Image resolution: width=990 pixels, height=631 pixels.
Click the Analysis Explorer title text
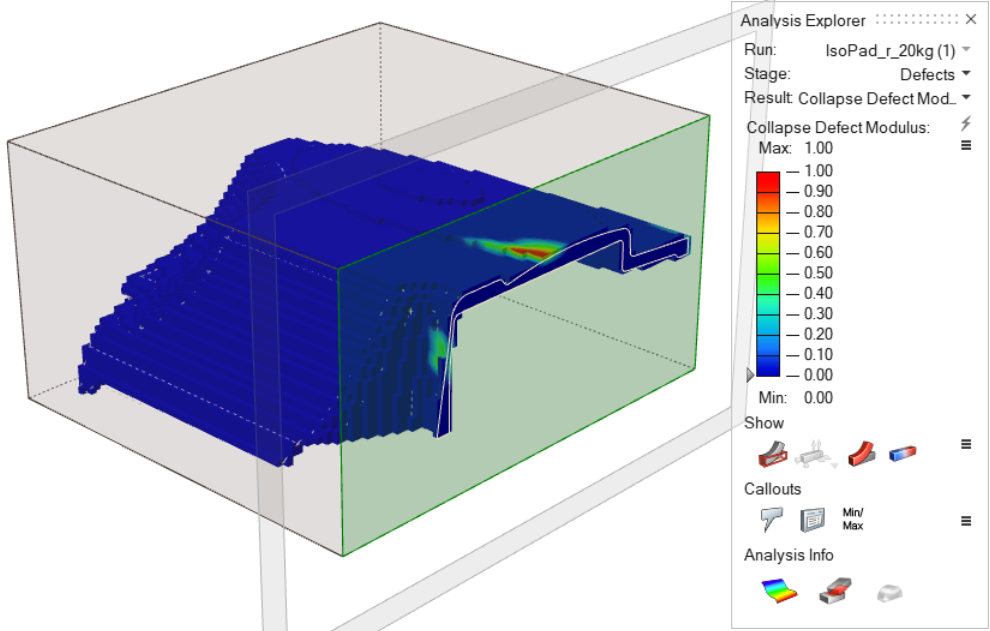click(x=802, y=21)
